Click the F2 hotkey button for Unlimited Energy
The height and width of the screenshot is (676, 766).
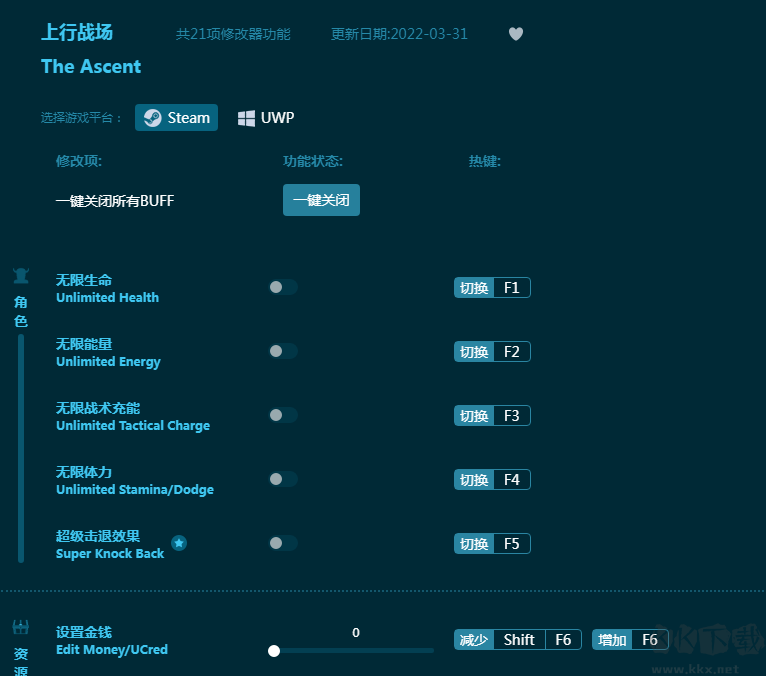[x=492, y=352]
